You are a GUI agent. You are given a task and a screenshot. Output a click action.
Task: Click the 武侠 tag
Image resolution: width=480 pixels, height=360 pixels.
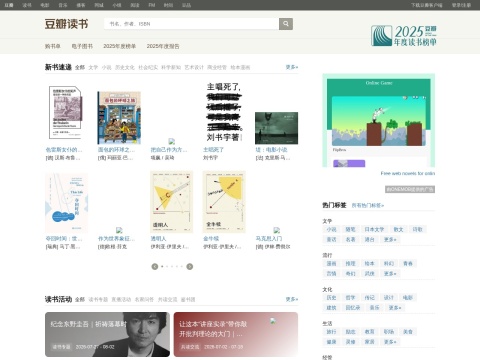coord(369,273)
